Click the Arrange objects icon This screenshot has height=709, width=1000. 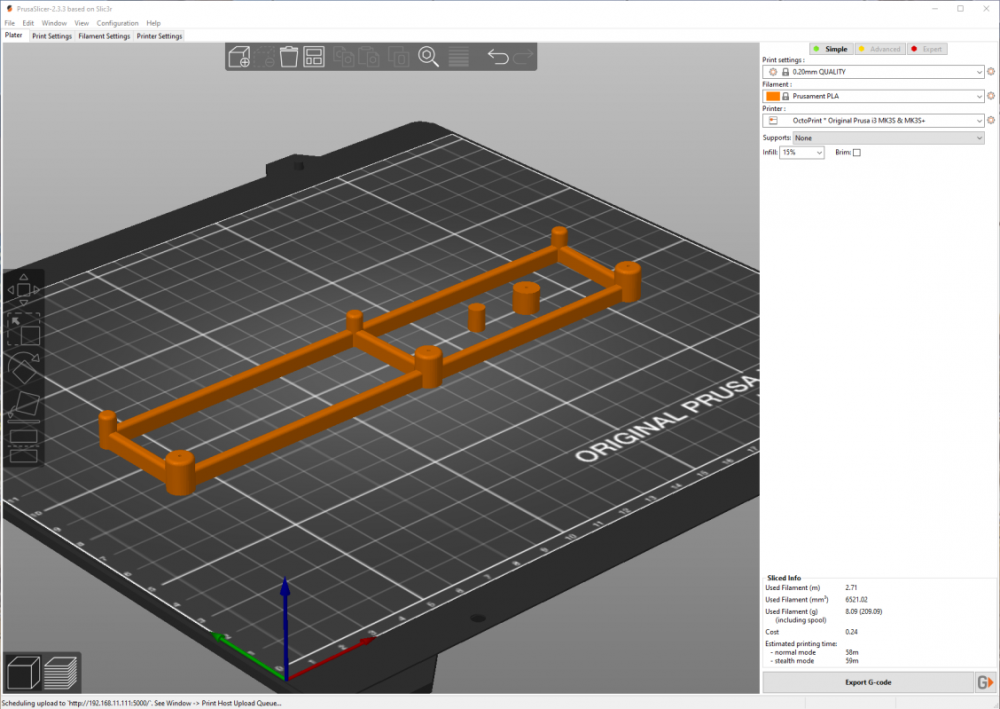coord(314,57)
